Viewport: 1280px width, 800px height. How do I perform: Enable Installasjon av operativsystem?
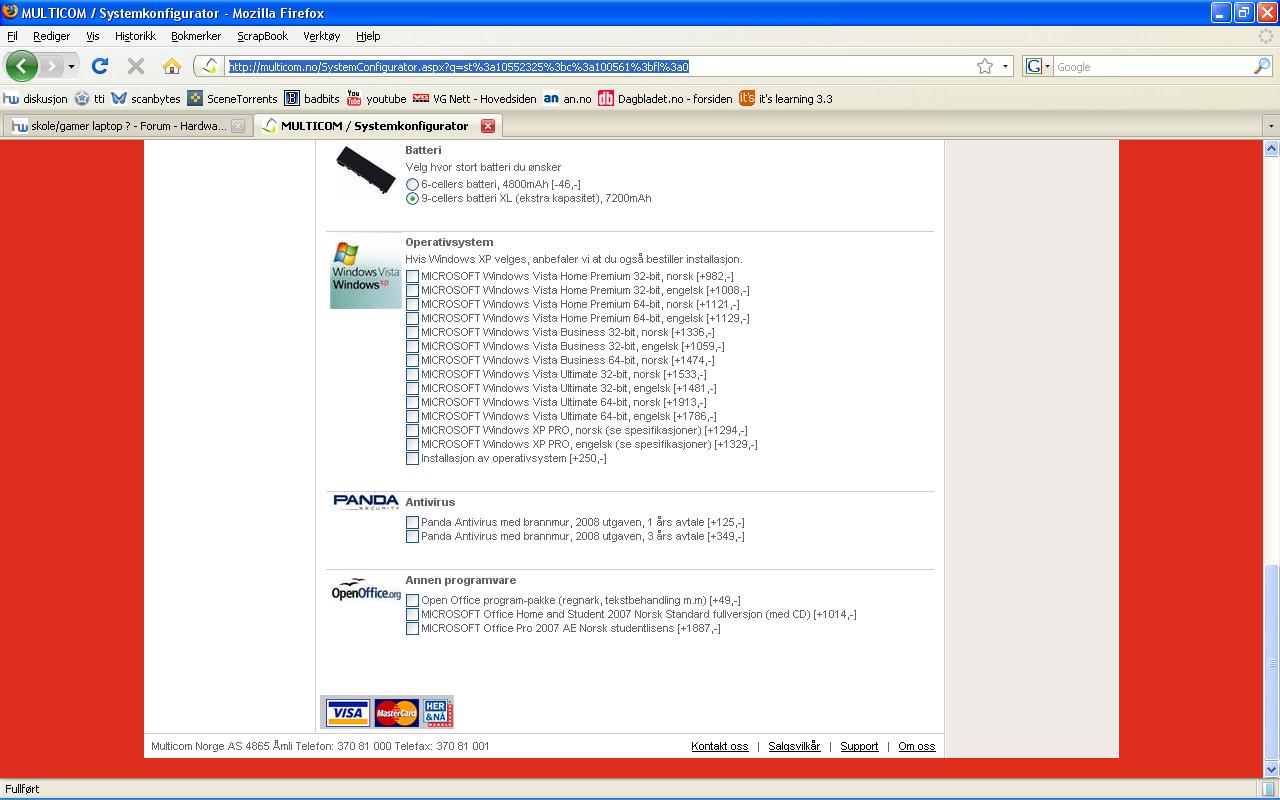pos(412,459)
